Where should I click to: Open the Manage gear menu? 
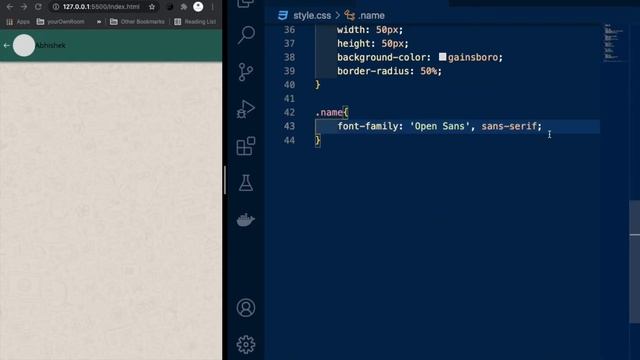pos(246,344)
